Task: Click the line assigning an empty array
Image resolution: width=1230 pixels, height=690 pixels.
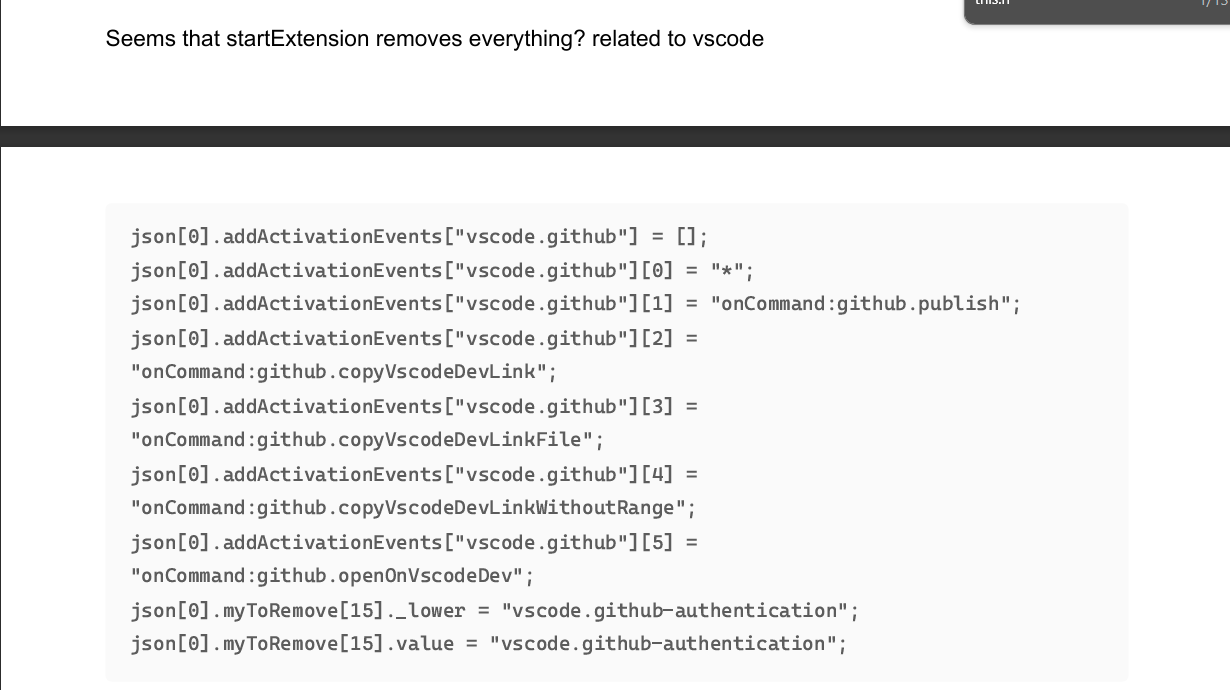Action: (419, 237)
